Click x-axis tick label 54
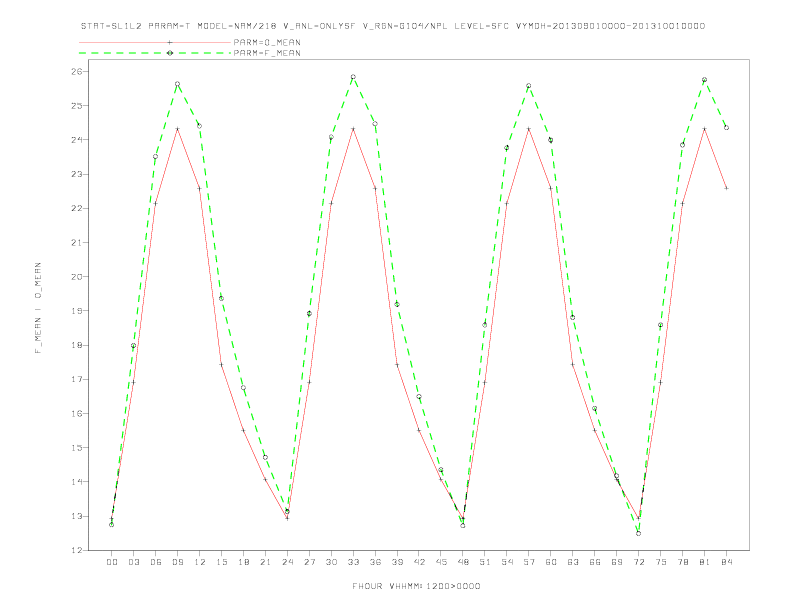 coord(507,562)
